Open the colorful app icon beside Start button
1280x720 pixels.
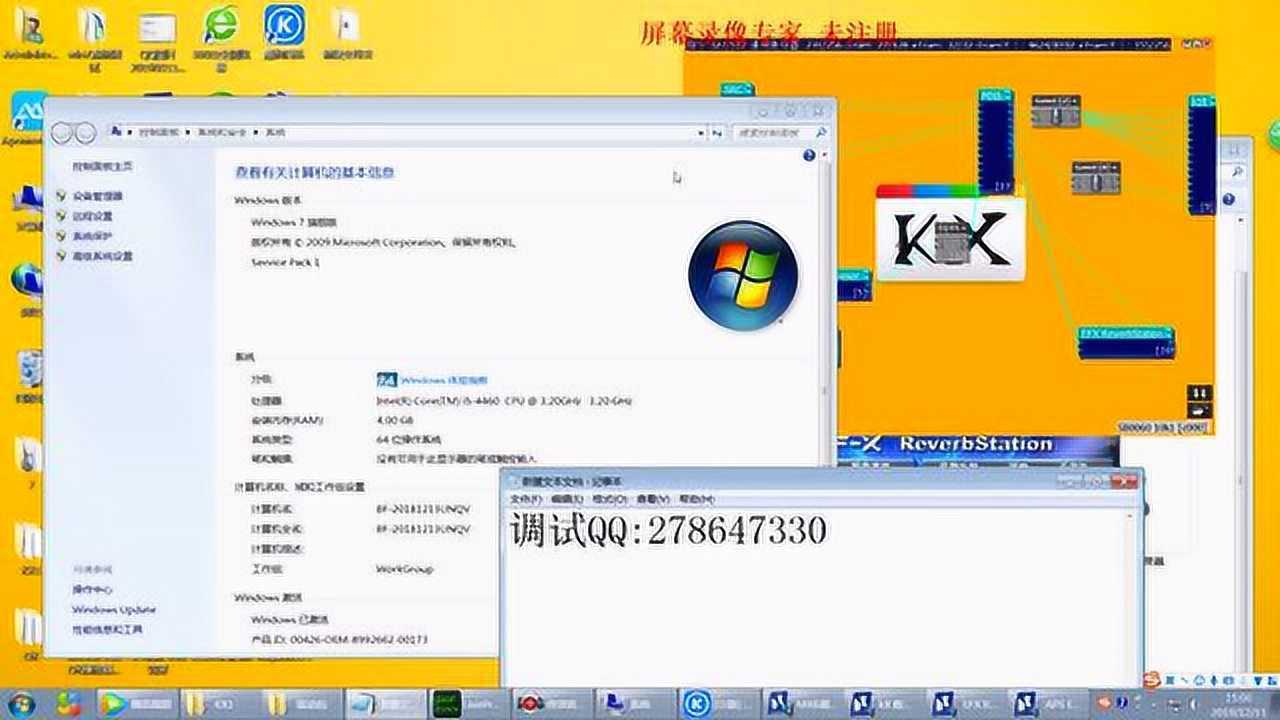(68, 703)
